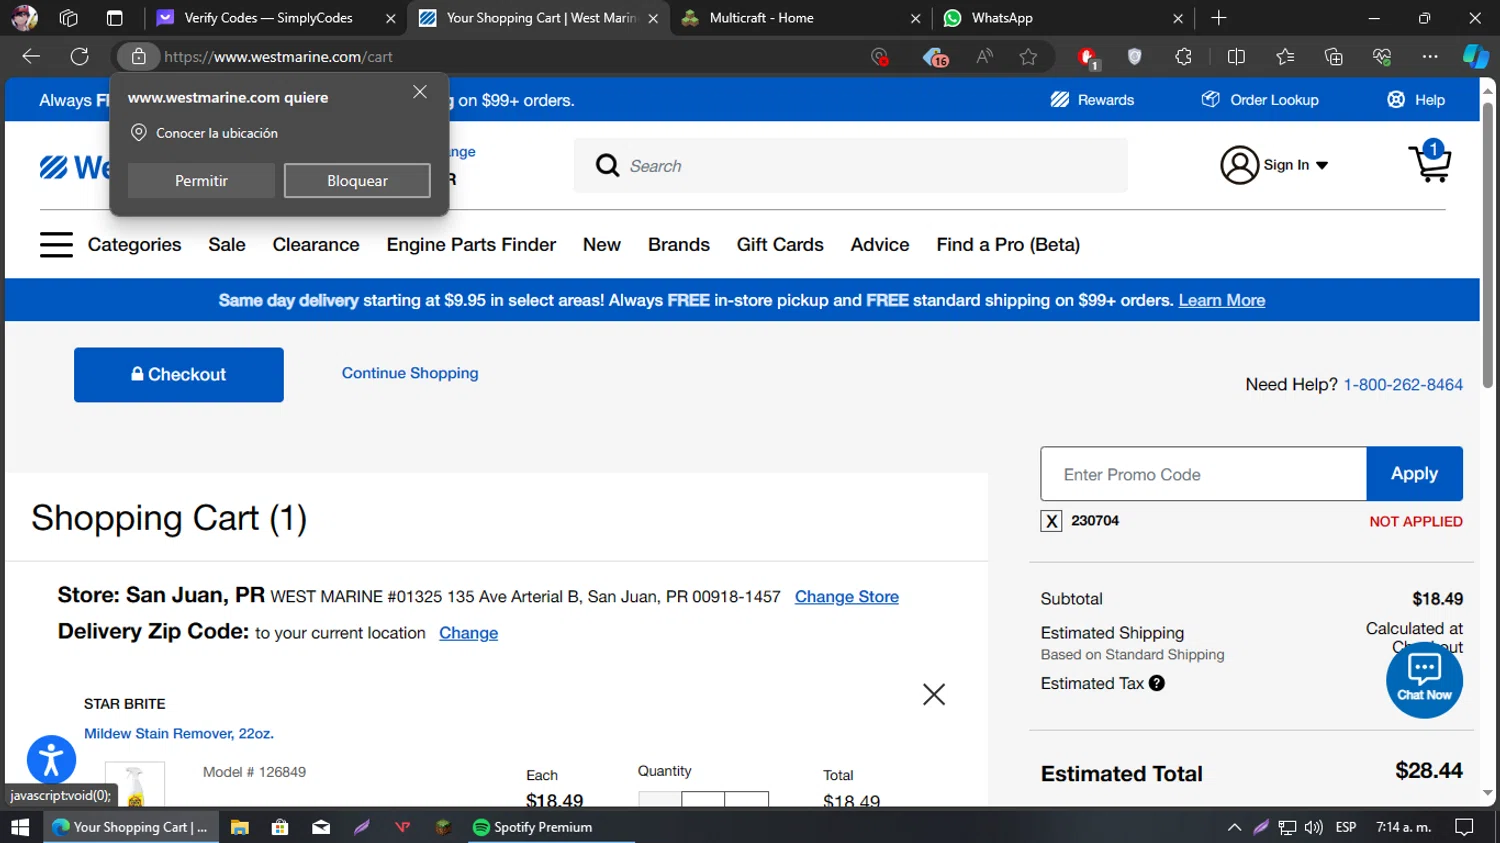Screen dimensions: 1500x843
Task: Open Help in the top bar
Action: tap(1416, 100)
